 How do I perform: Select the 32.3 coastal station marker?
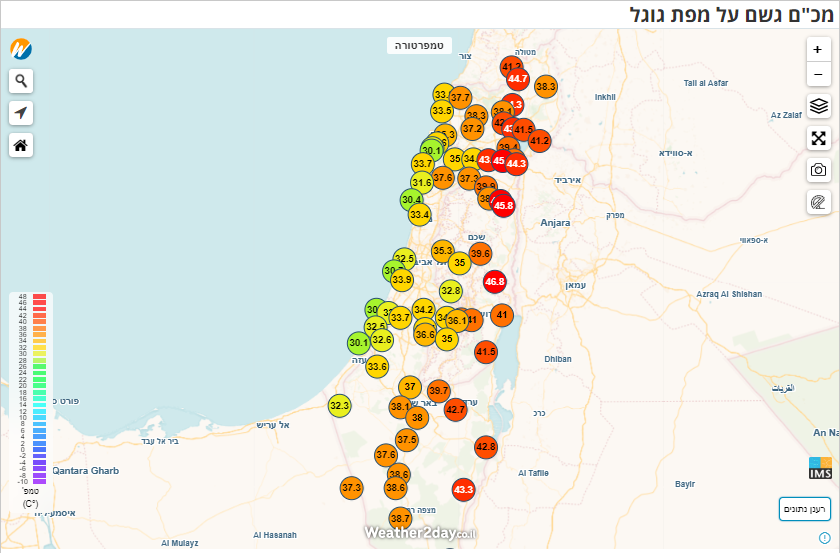(x=340, y=406)
